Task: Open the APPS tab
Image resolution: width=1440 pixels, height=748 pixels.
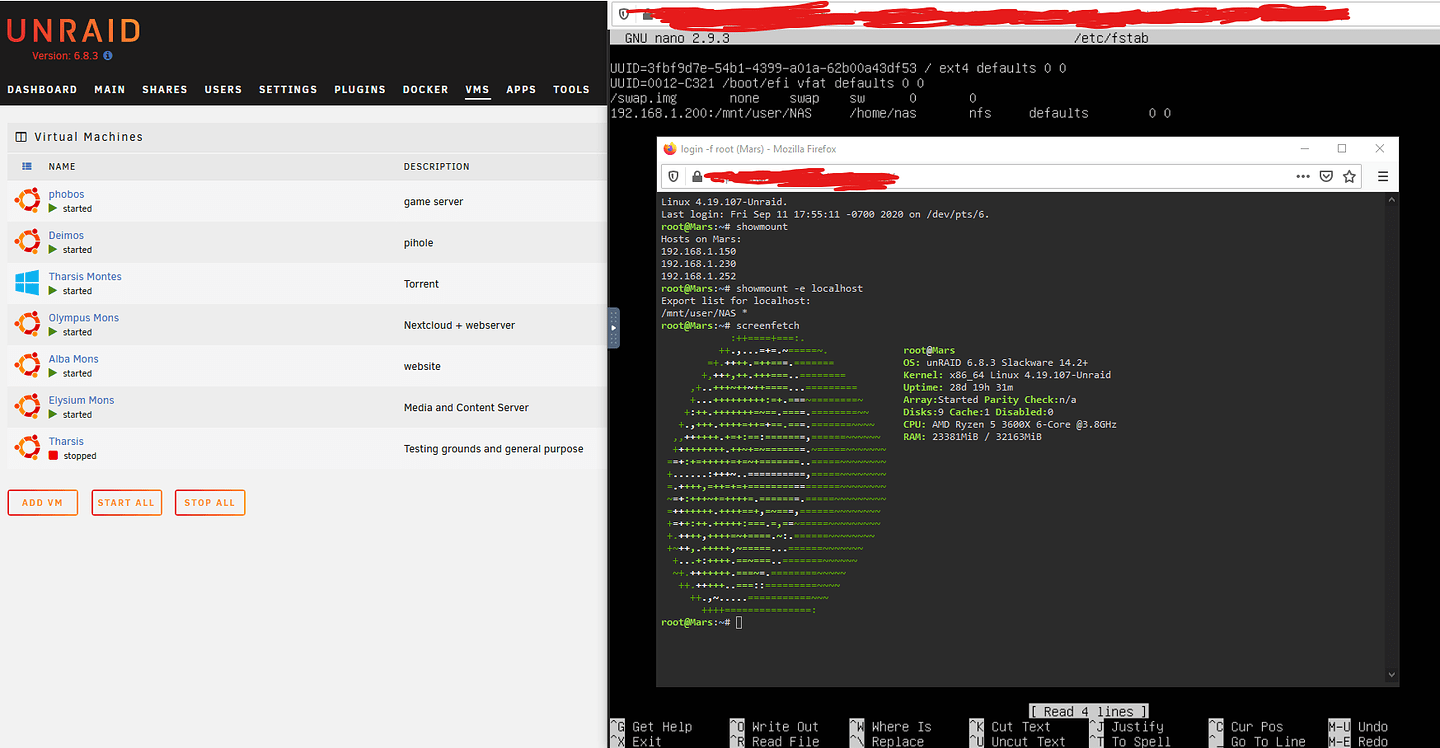Action: pyautogui.click(x=521, y=89)
